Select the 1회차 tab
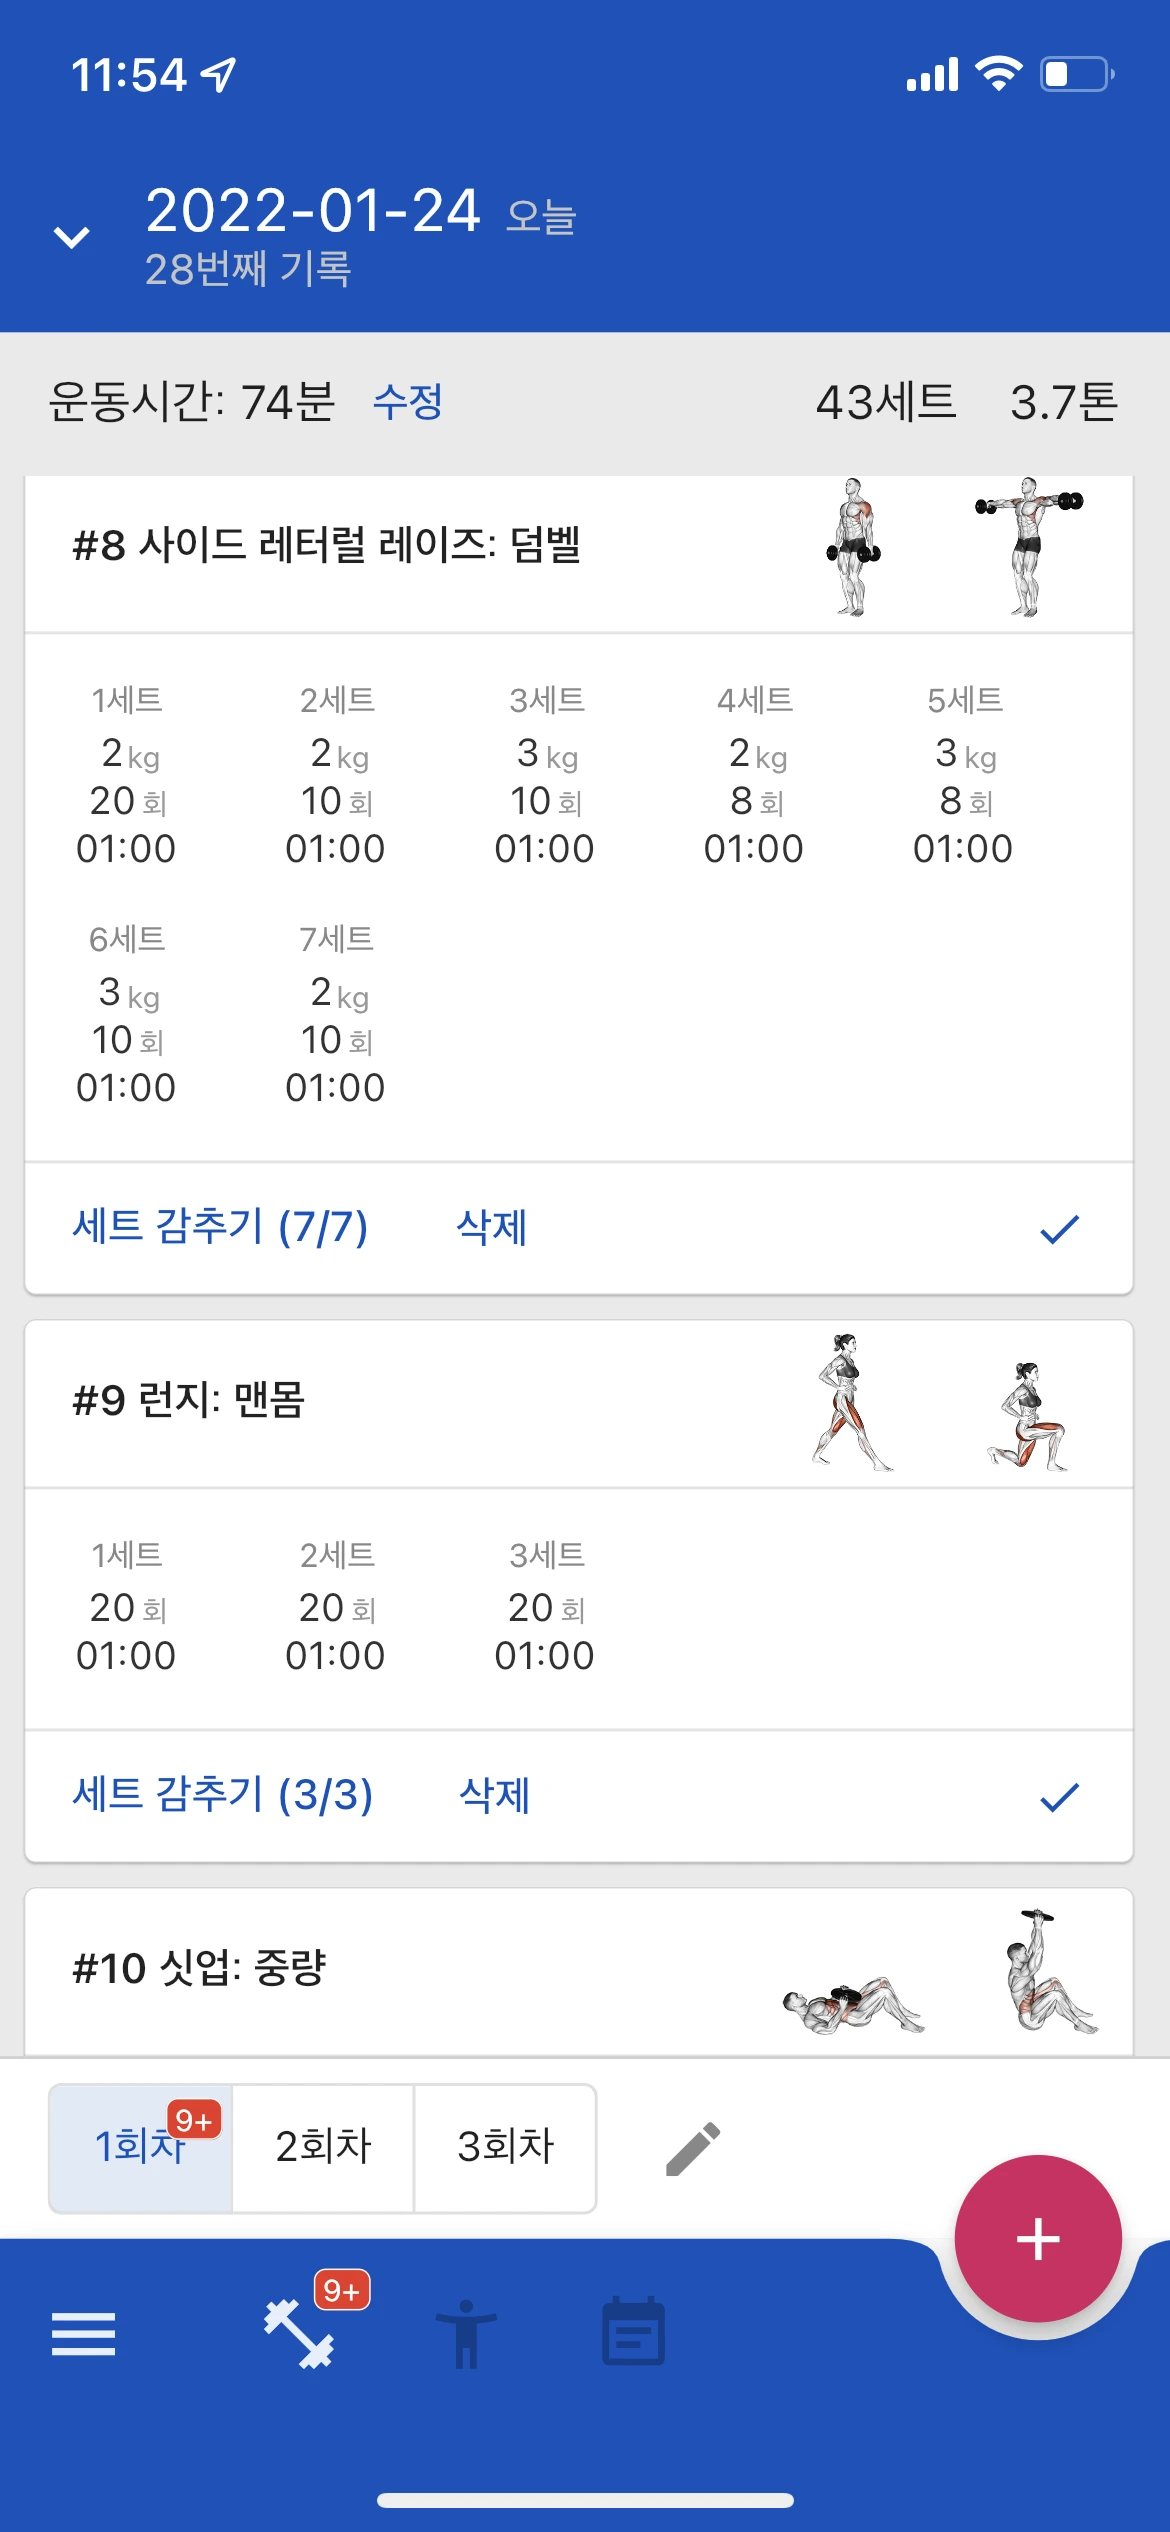1170x2532 pixels. point(140,2147)
